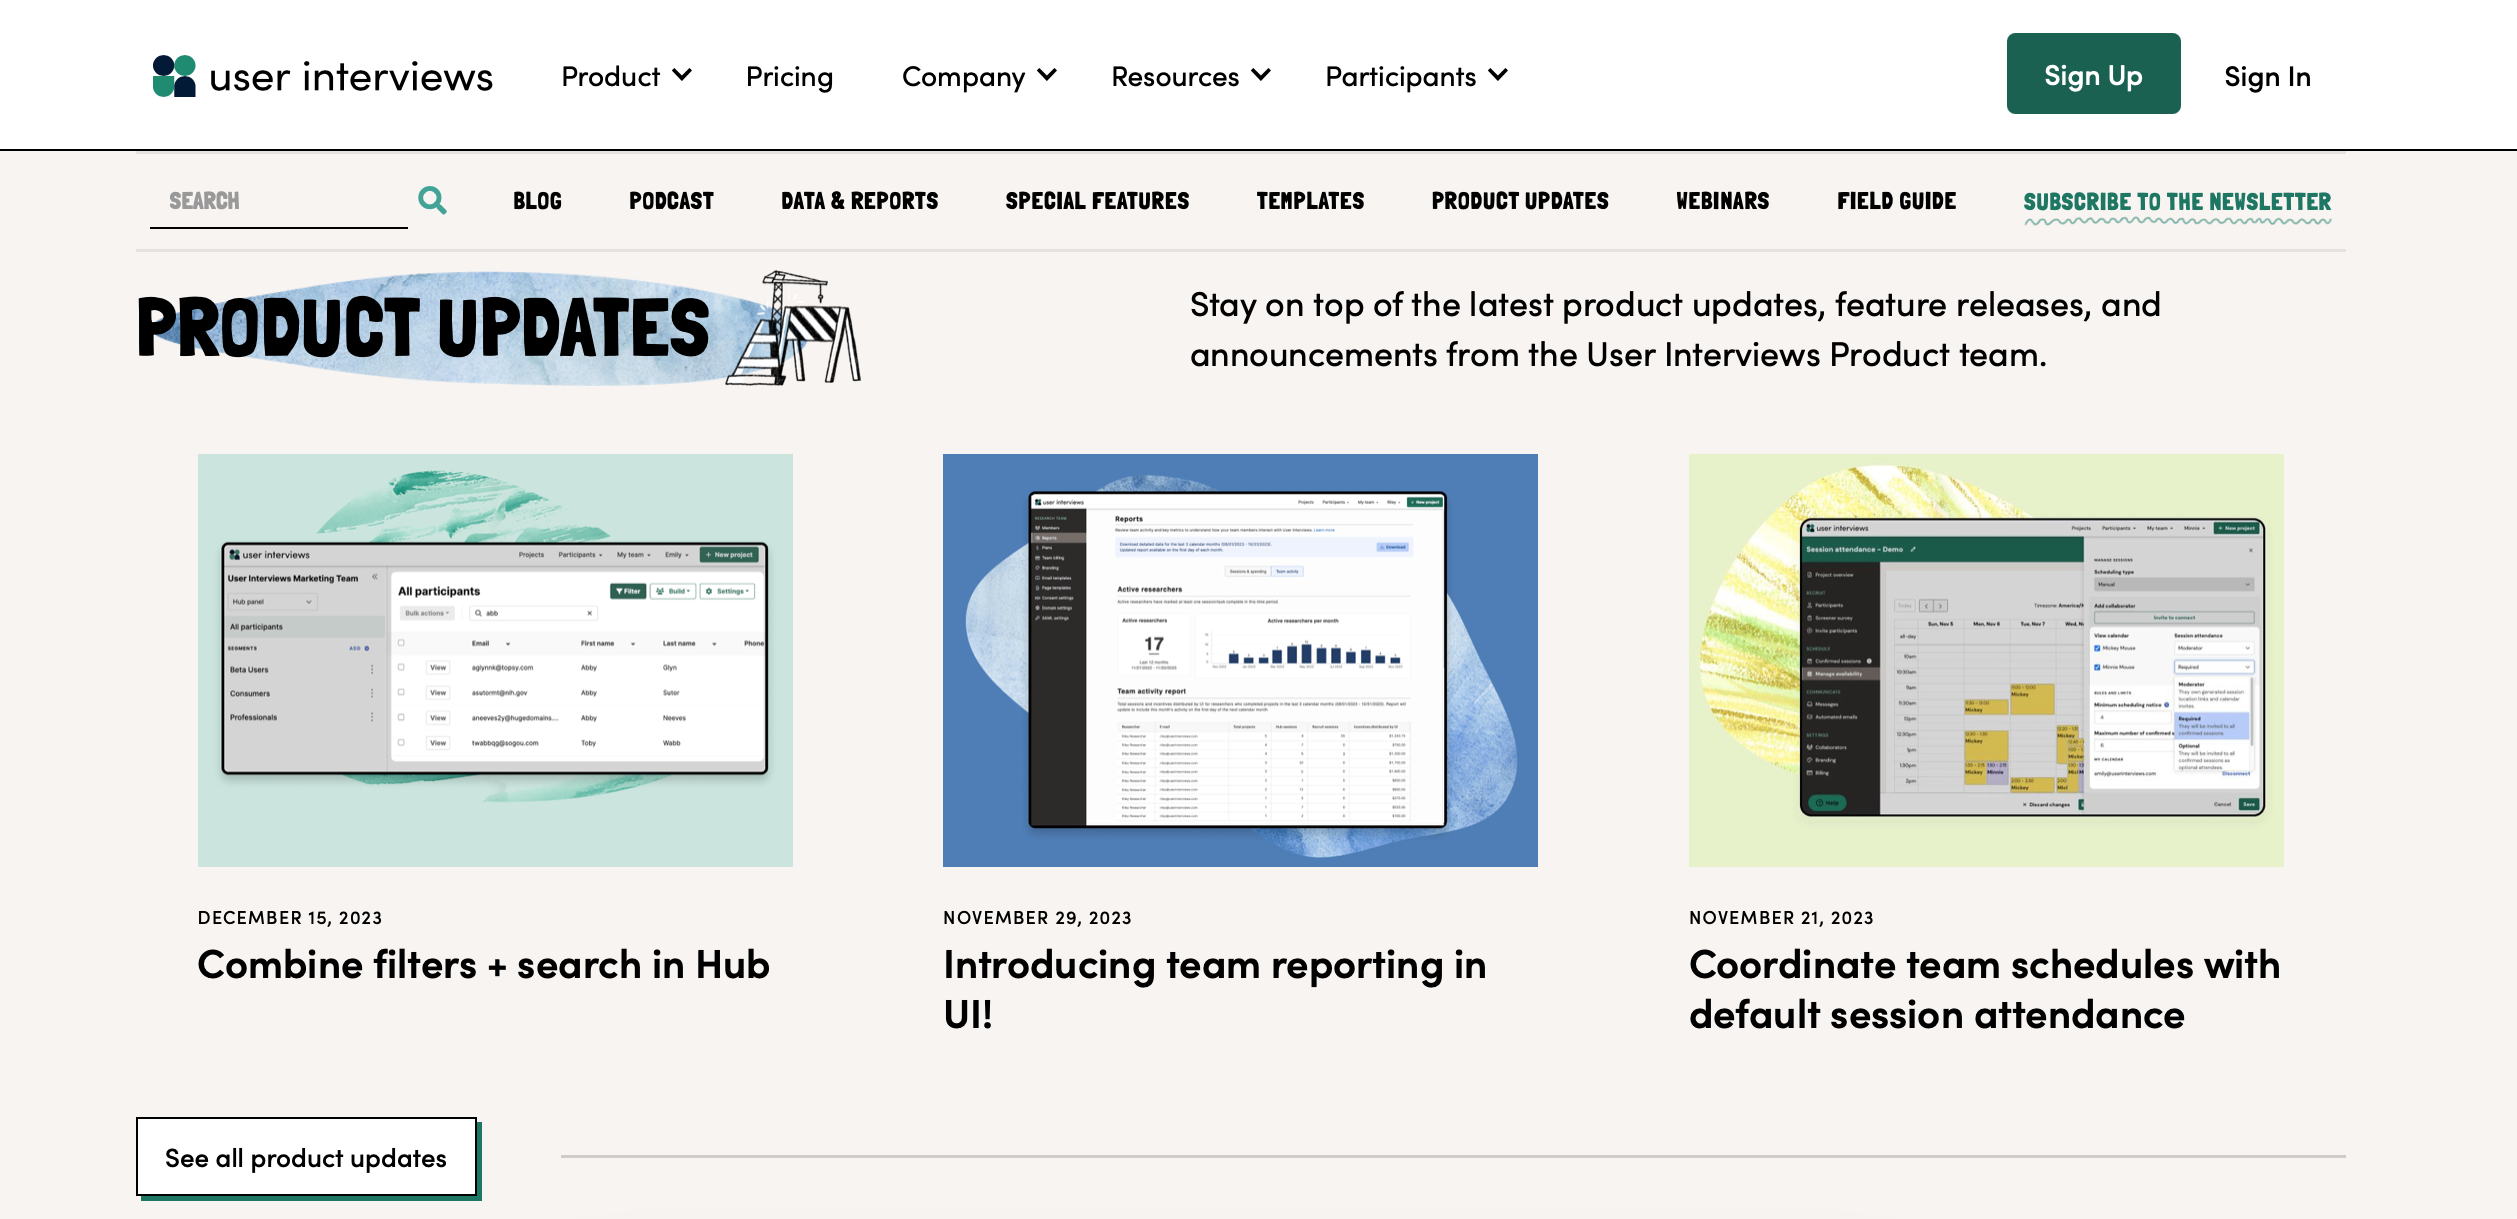Click See all product updates button
Screen dimensions: 2517x1219
(306, 1157)
